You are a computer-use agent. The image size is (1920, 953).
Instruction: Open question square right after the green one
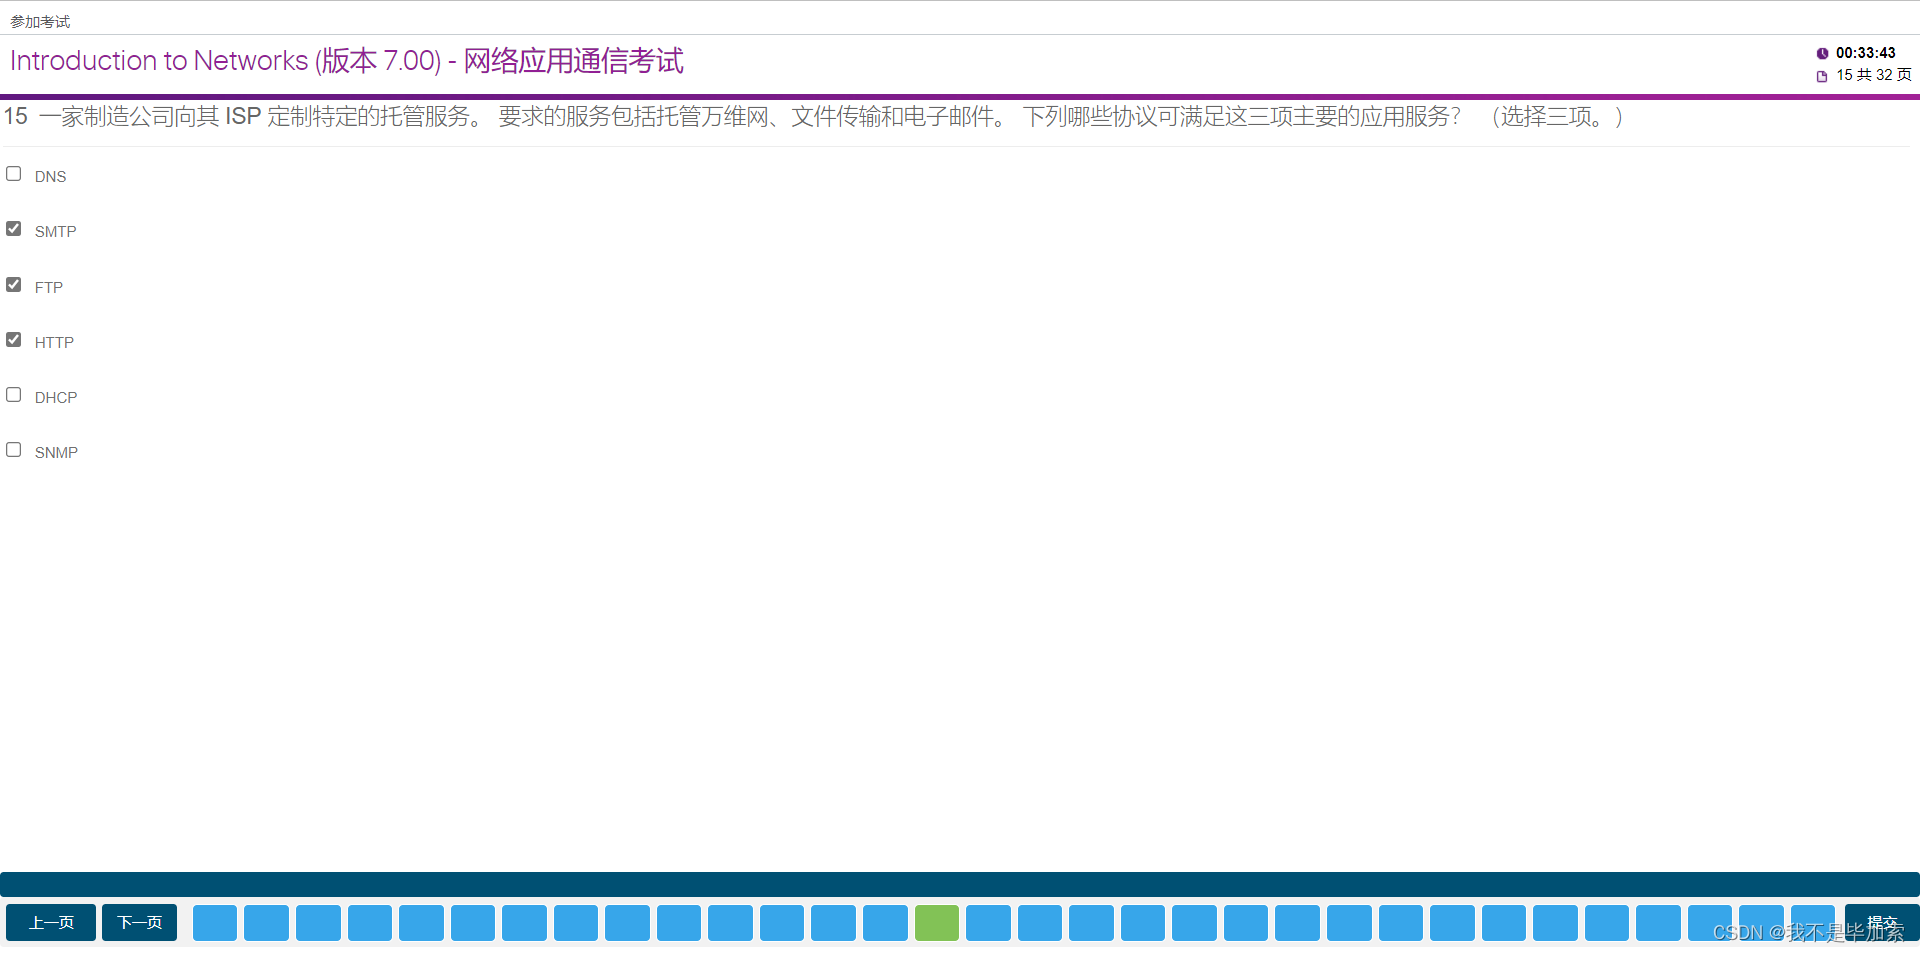(x=988, y=923)
